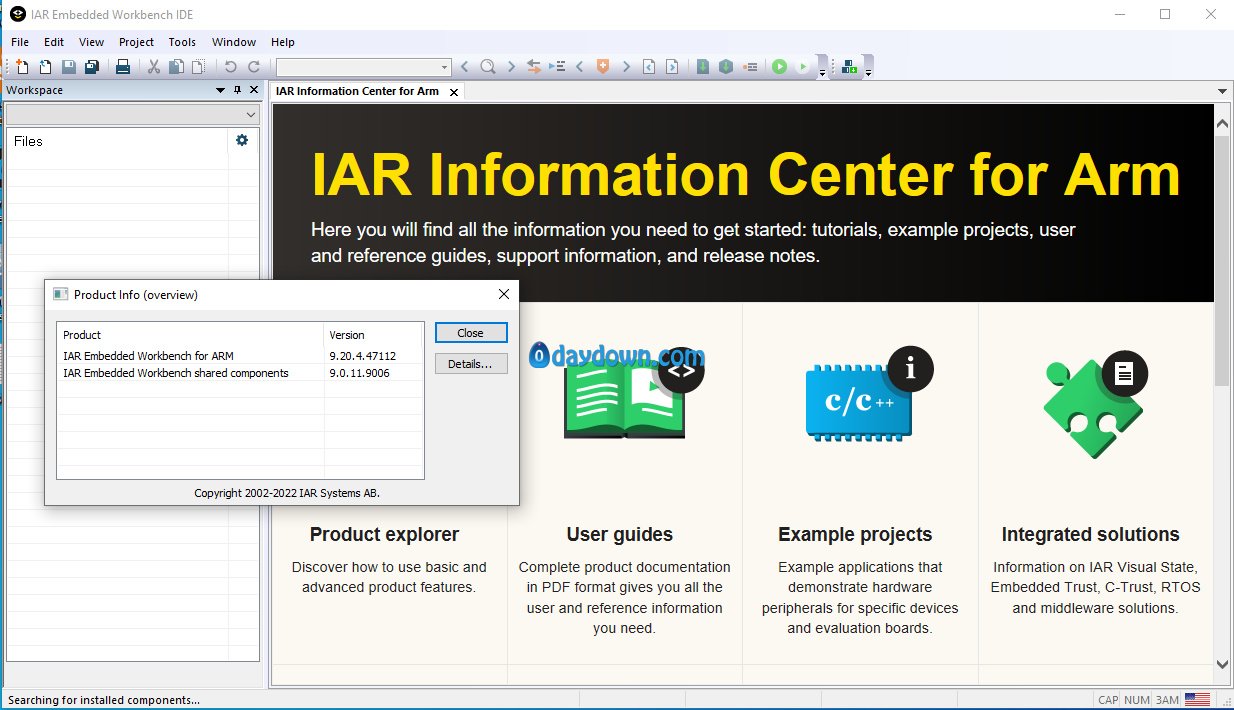Click the Product column header
This screenshot has width=1234, height=710.
click(191, 335)
